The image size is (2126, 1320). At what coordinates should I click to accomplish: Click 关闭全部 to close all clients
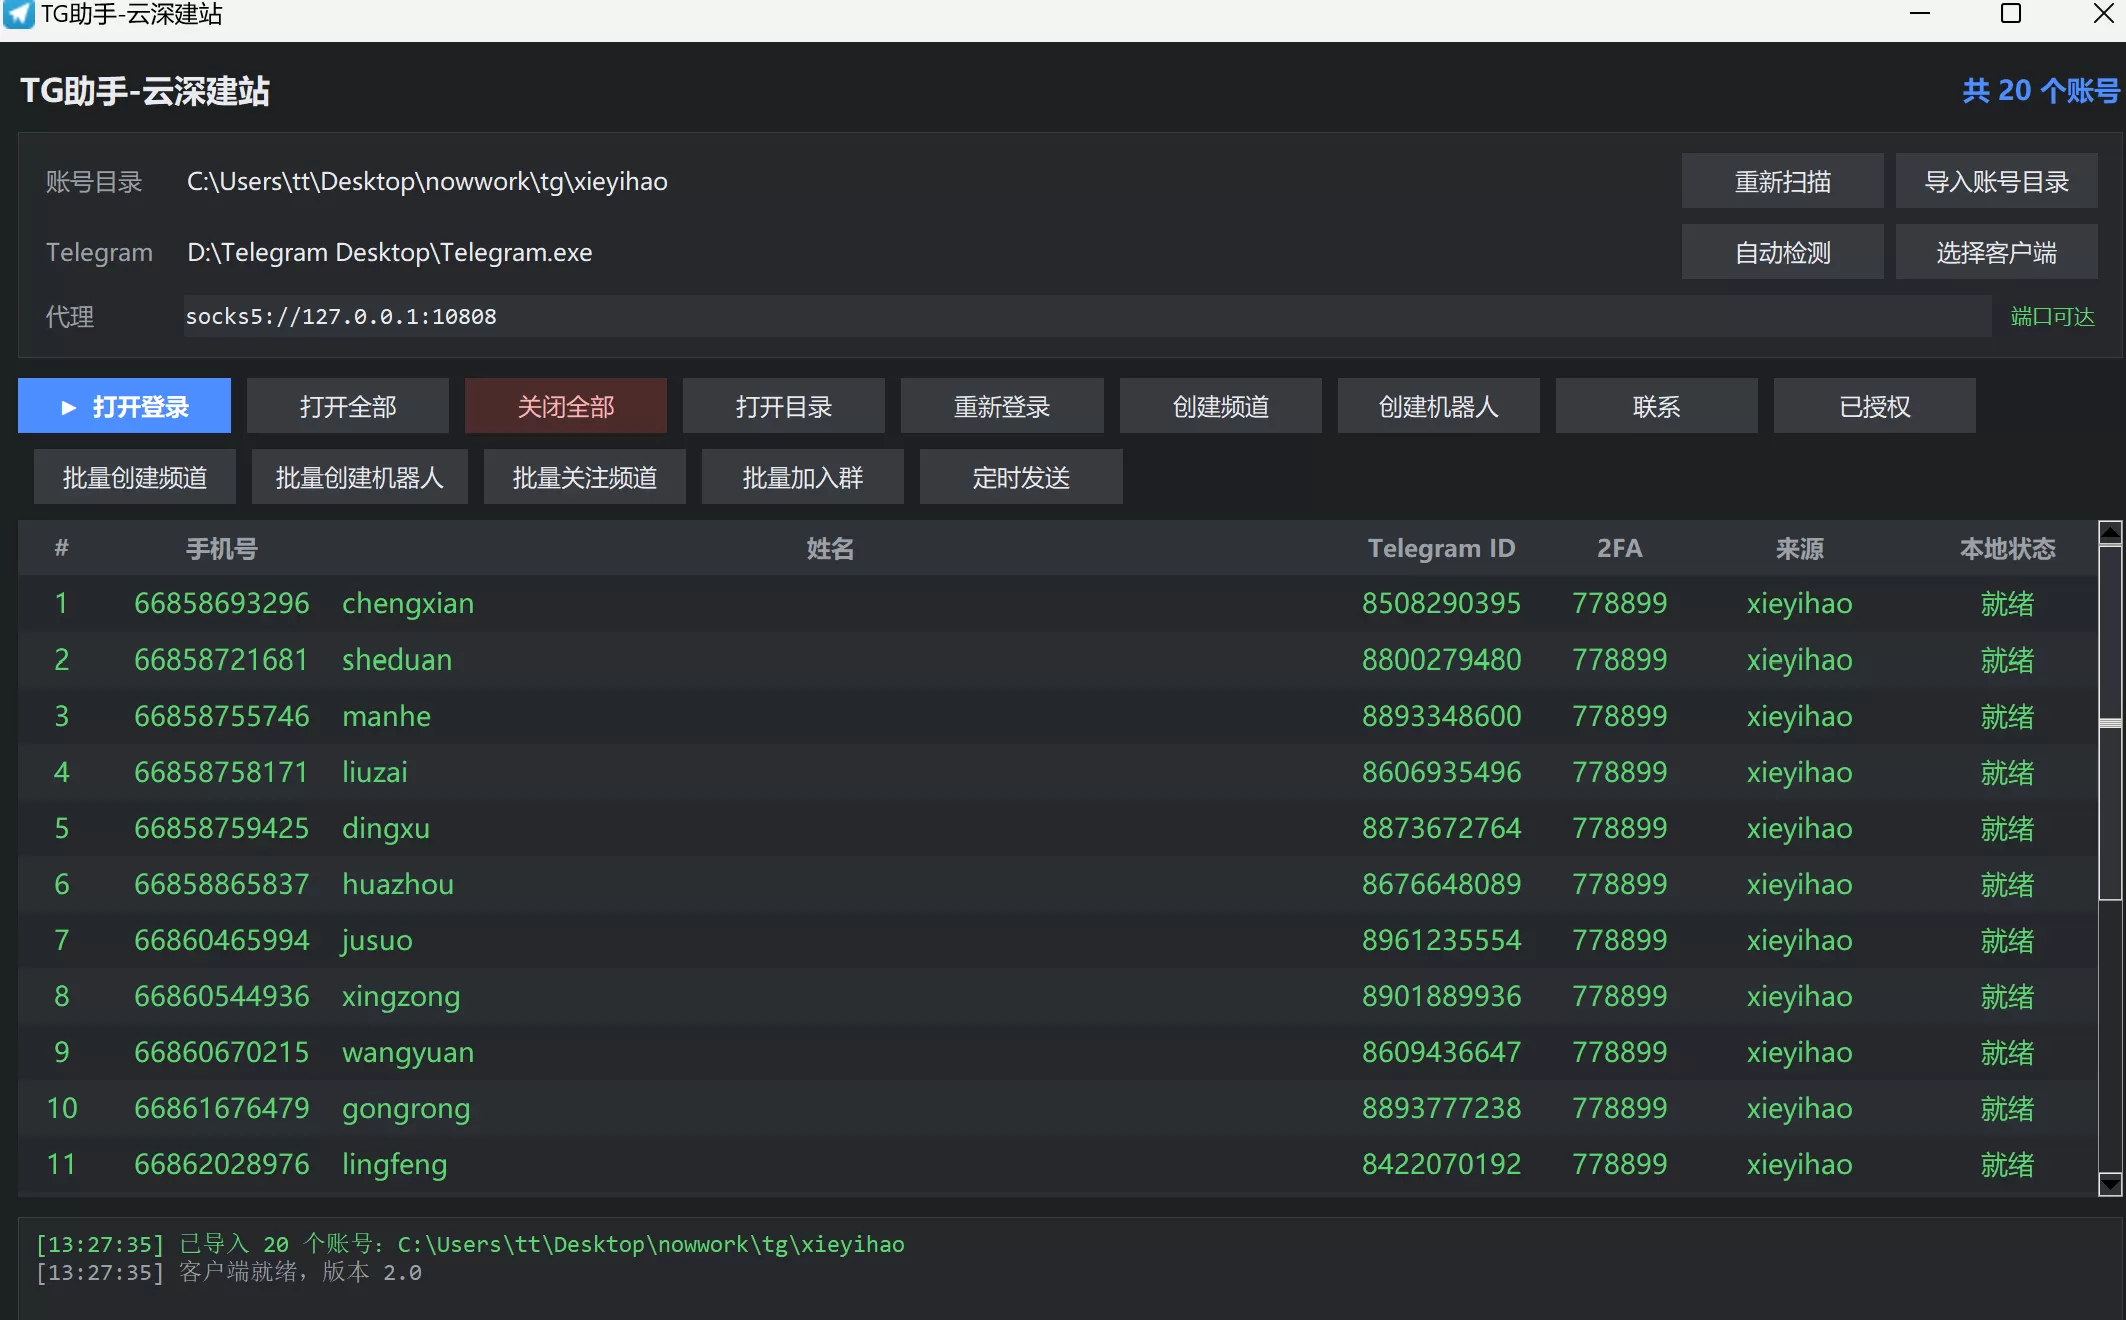(x=566, y=406)
